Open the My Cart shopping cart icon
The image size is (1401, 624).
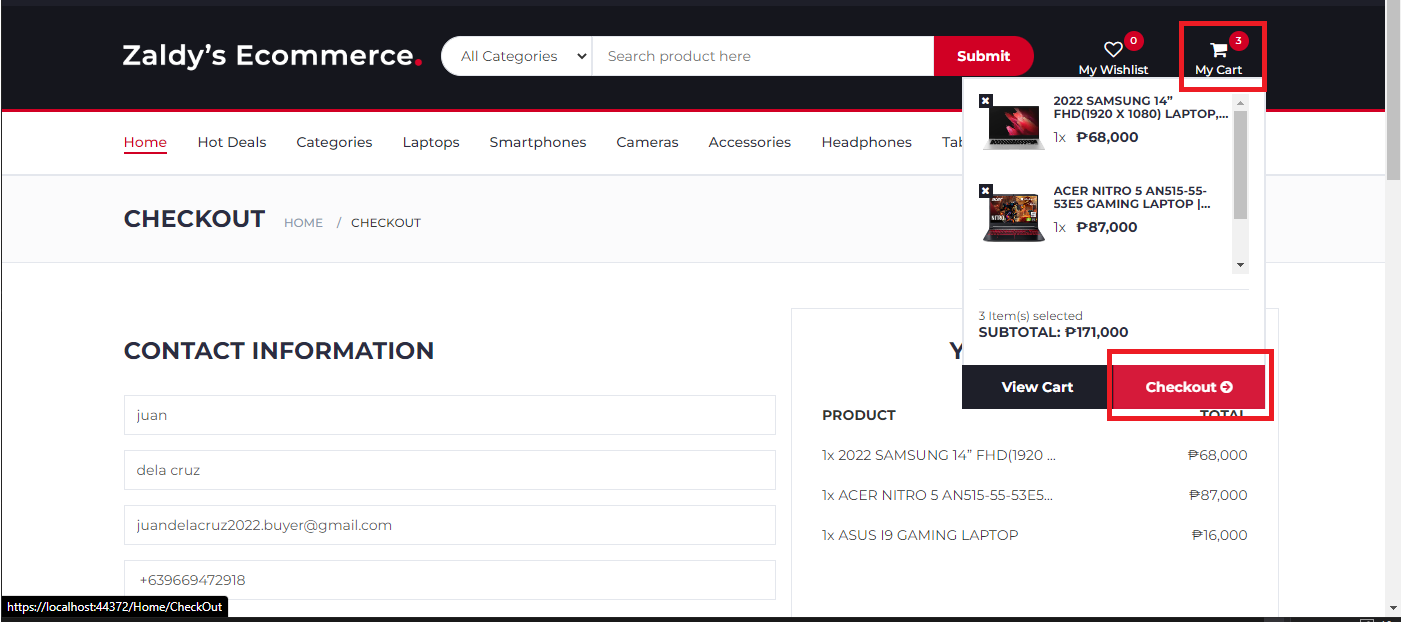pos(1218,48)
